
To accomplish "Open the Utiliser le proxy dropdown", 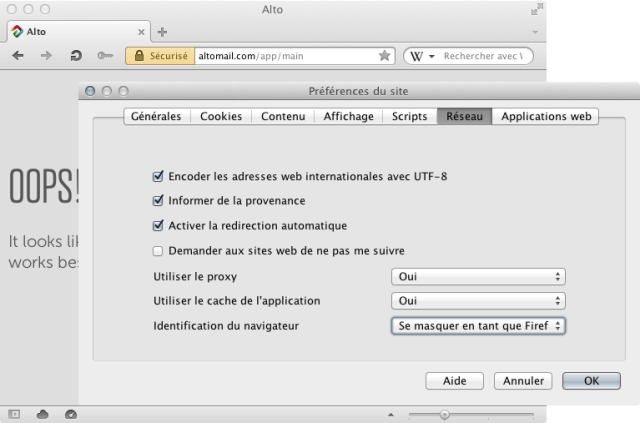I will pos(478,277).
